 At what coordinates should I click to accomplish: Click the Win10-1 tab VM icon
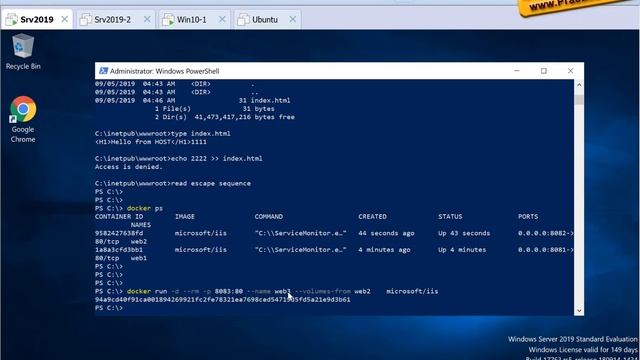168,19
